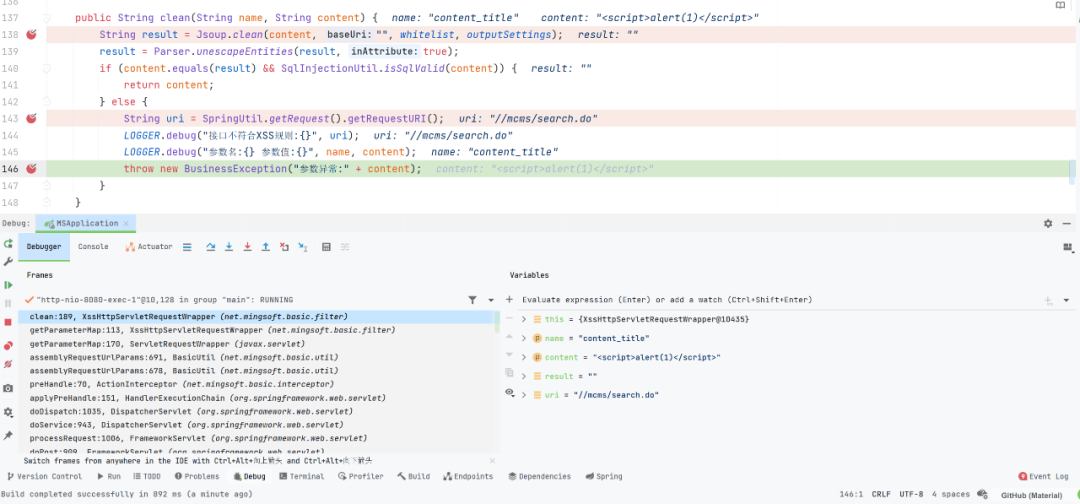Toggle breakpoint at line 138
This screenshot has height=504, width=1080.
[x=31, y=34]
